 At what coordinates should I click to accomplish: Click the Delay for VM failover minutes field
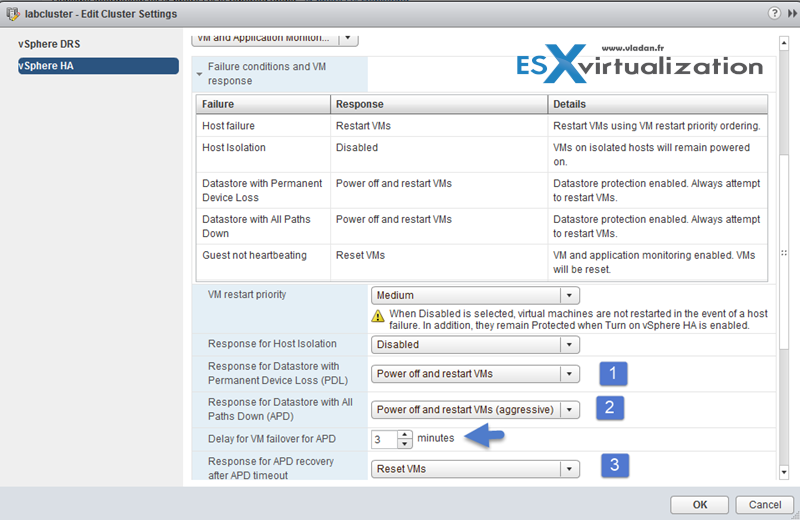click(x=384, y=439)
